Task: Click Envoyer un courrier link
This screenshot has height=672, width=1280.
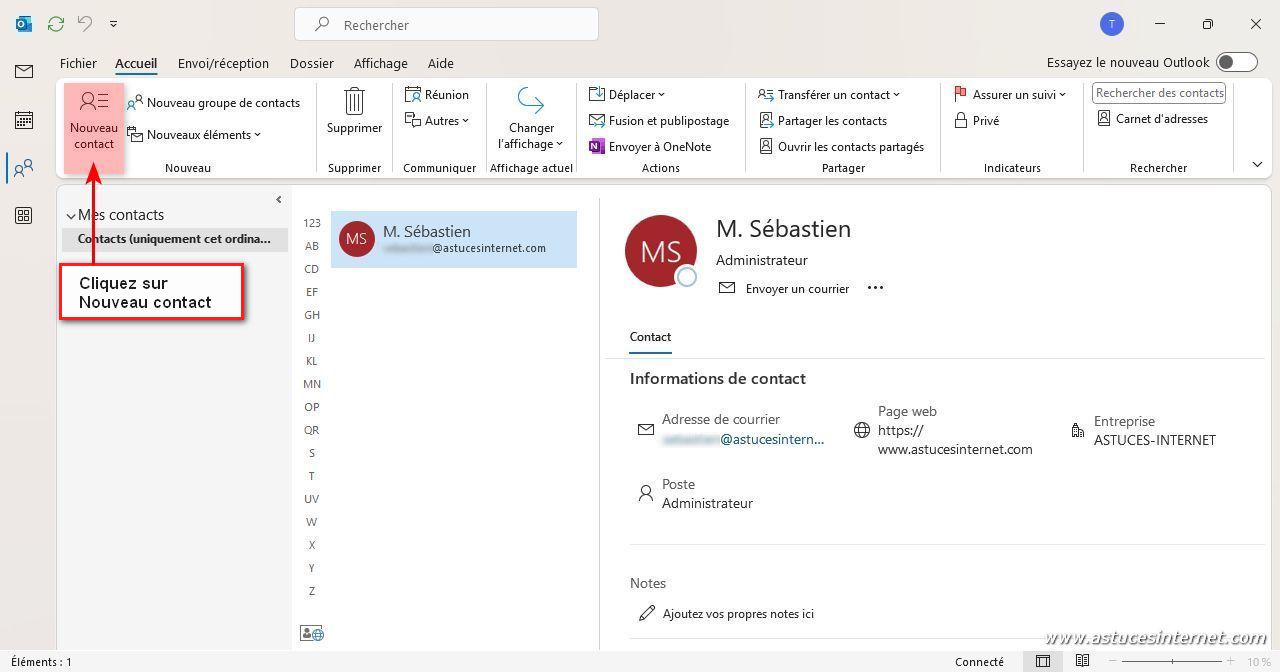Action: (x=784, y=289)
